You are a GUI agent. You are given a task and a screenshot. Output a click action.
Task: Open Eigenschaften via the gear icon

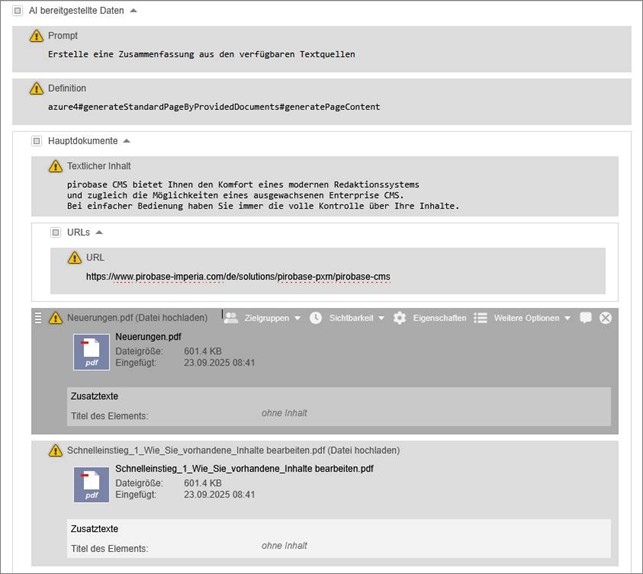pos(400,318)
